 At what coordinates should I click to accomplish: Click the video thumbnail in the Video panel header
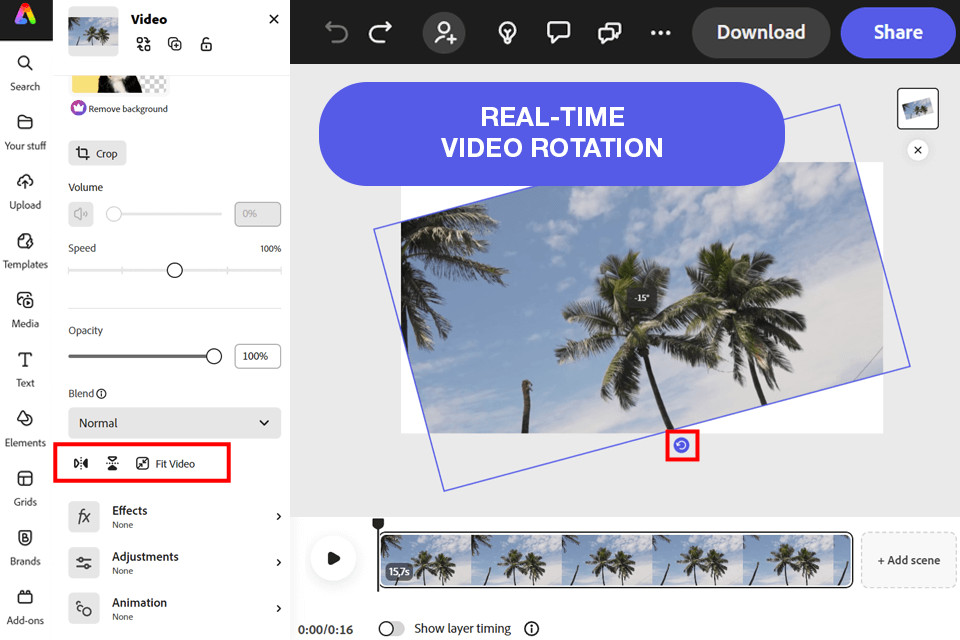[x=93, y=31]
